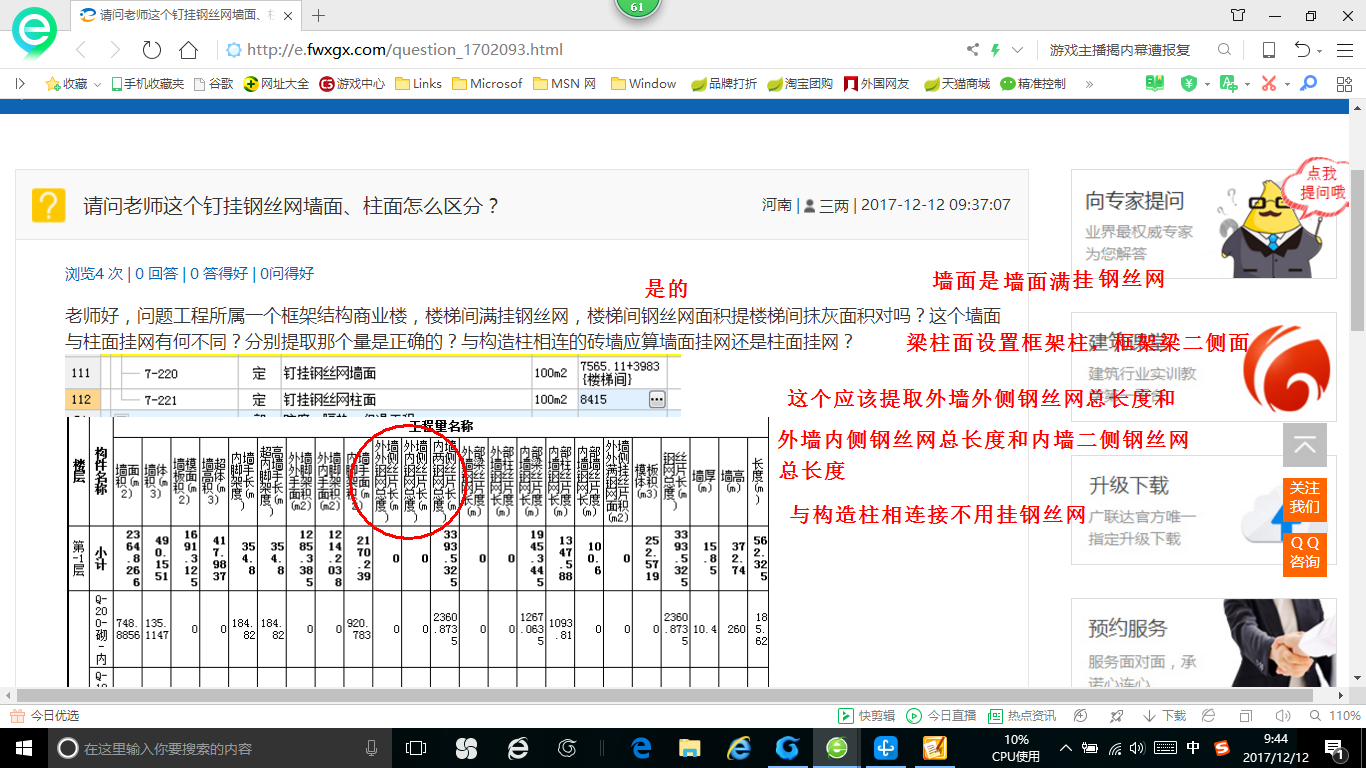The height and width of the screenshot is (768, 1366).
Task: Open the browser main hamburger menu
Action: (1343, 50)
